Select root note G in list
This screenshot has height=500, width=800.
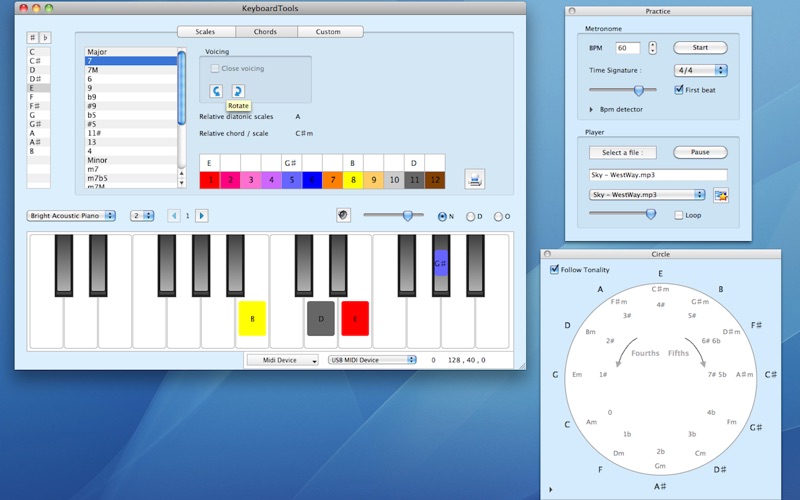pos(39,115)
